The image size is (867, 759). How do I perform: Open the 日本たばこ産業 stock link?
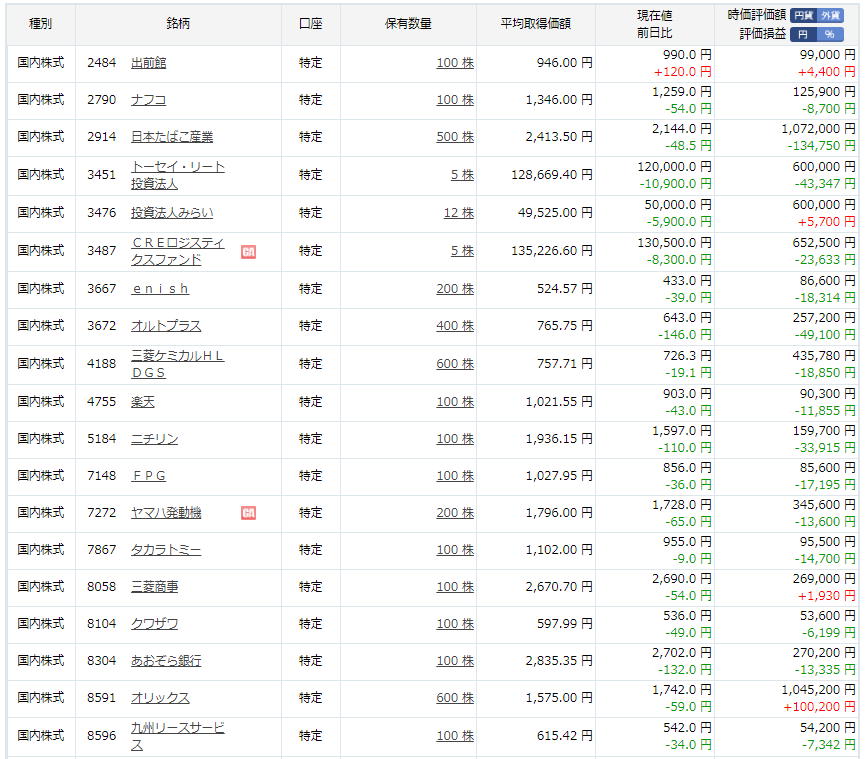point(172,137)
